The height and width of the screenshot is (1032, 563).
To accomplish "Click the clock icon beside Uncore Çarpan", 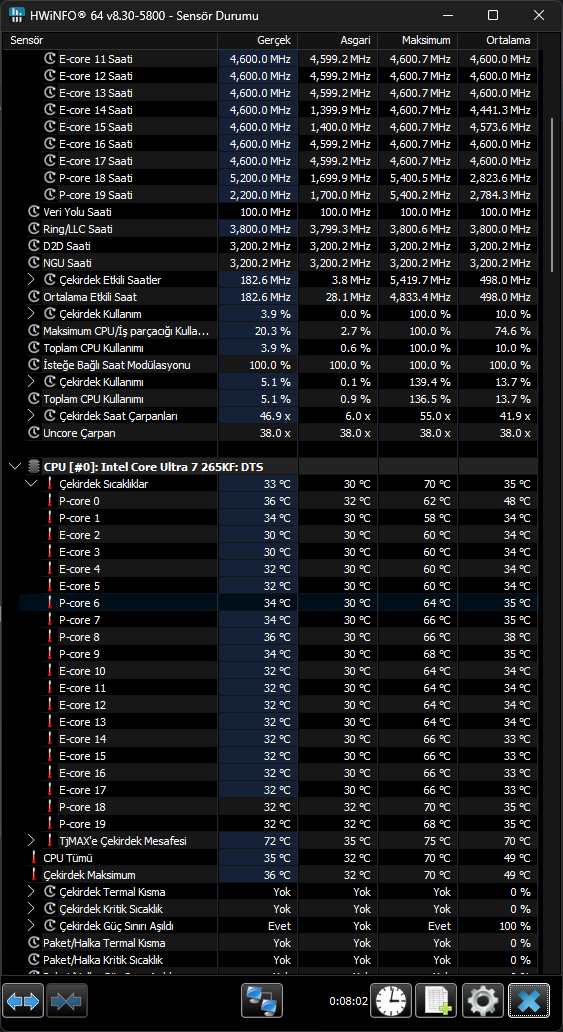I will pos(34,433).
